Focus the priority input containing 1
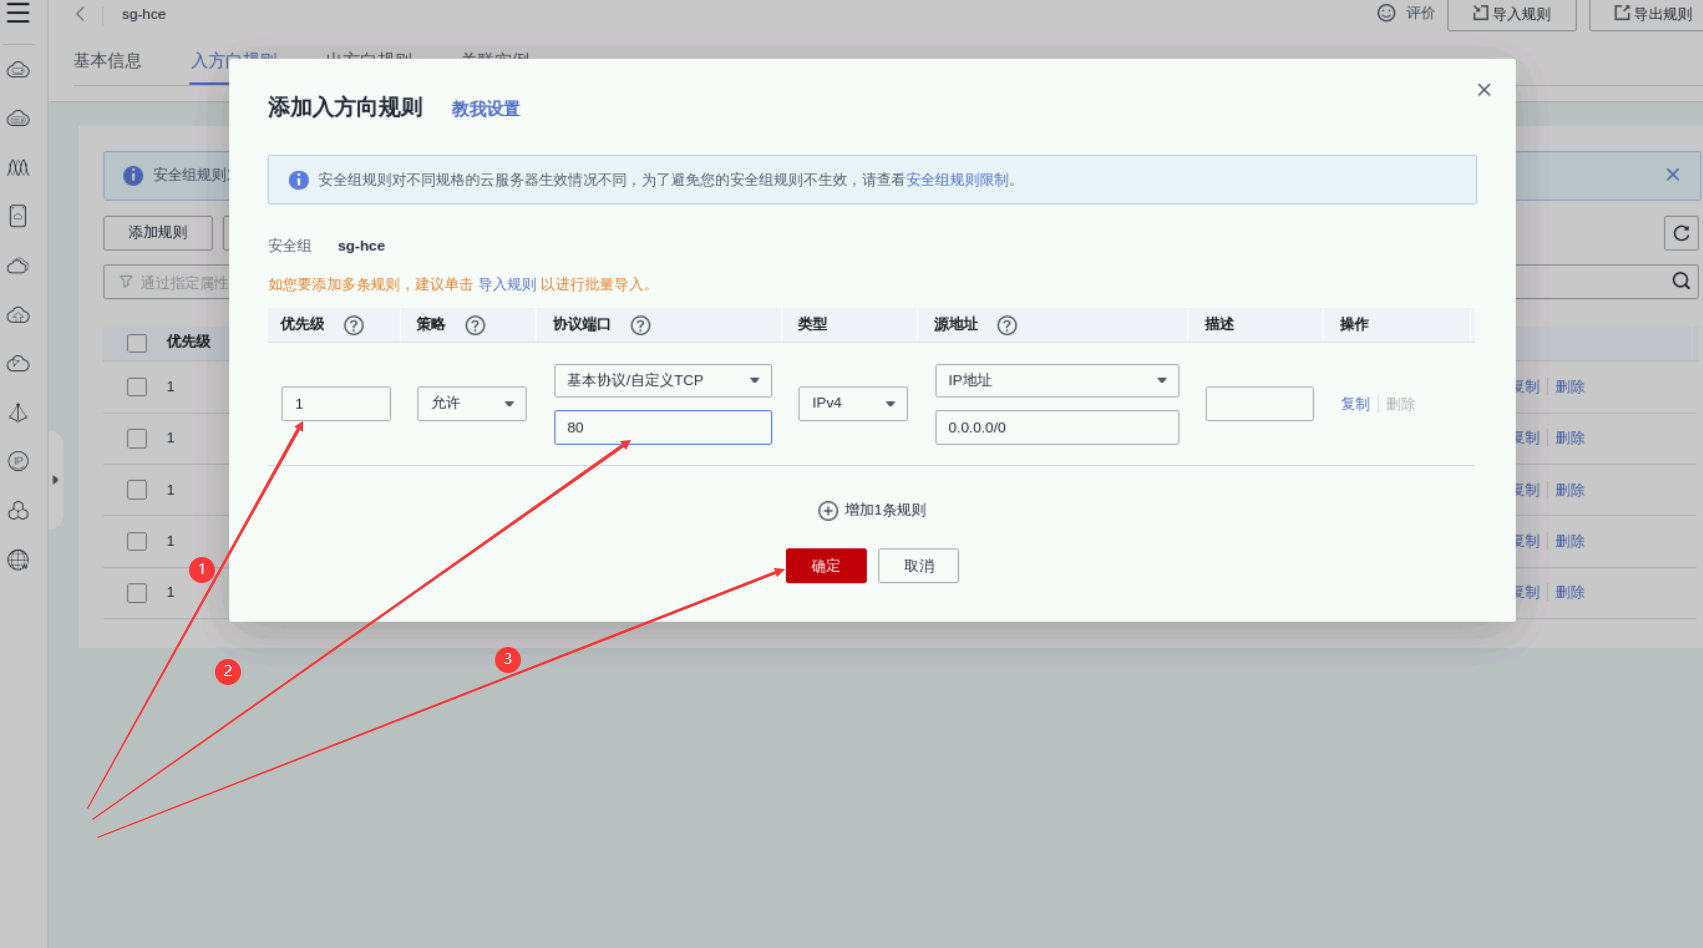The height and width of the screenshot is (948, 1703). point(336,404)
